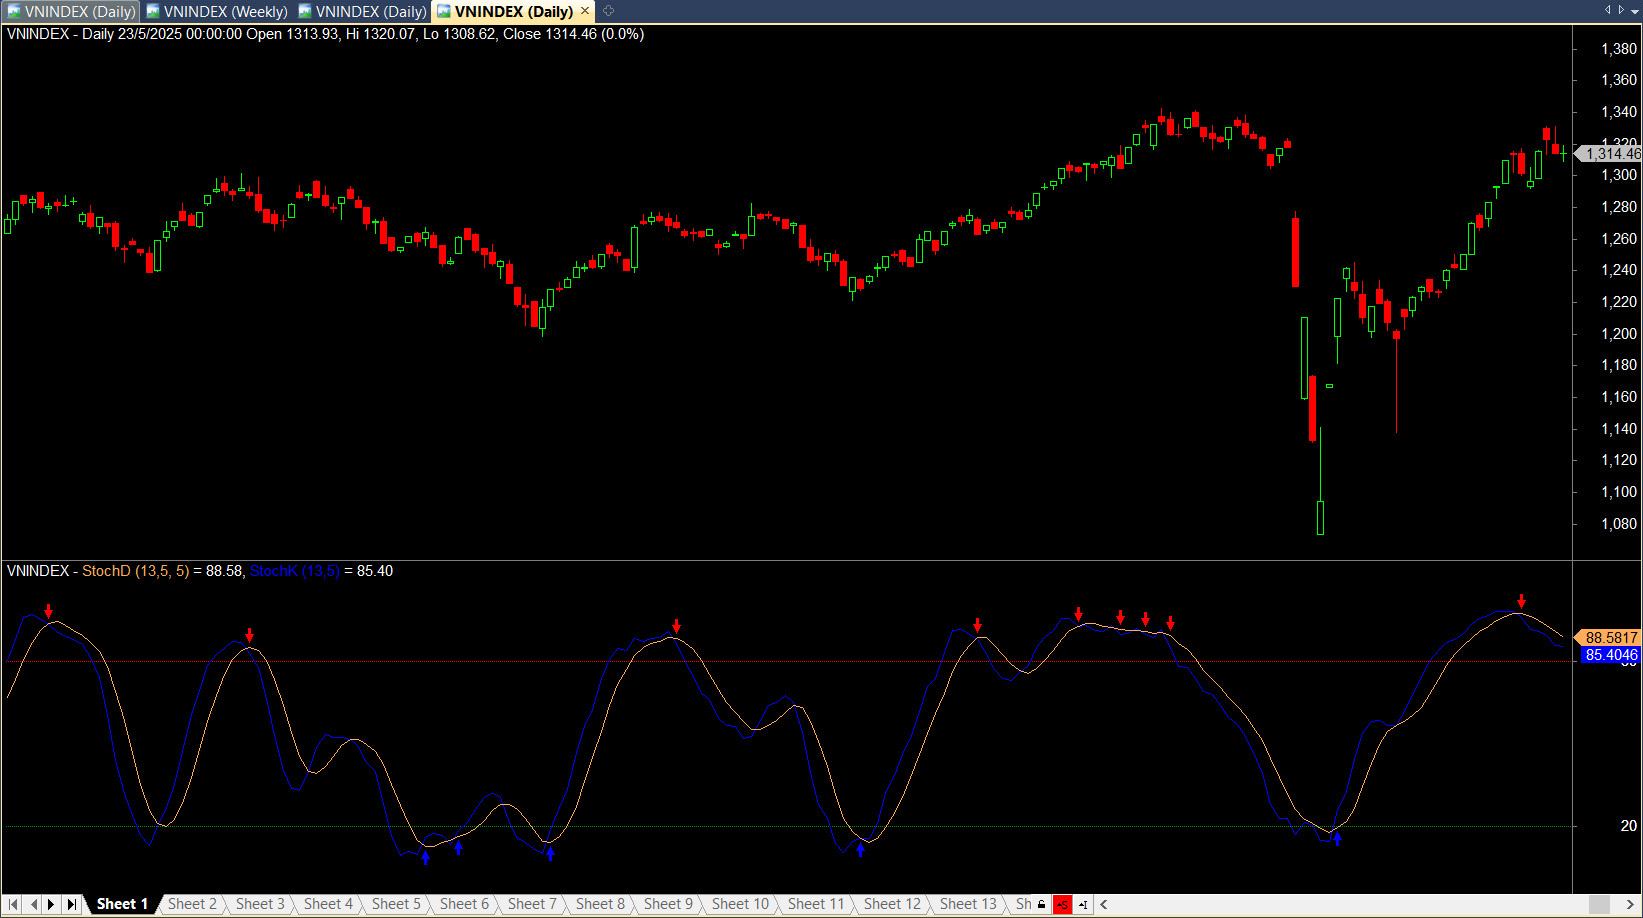Jump to the last sheet tab arrow
Viewport: 1643px width, 918px height.
tap(72, 904)
